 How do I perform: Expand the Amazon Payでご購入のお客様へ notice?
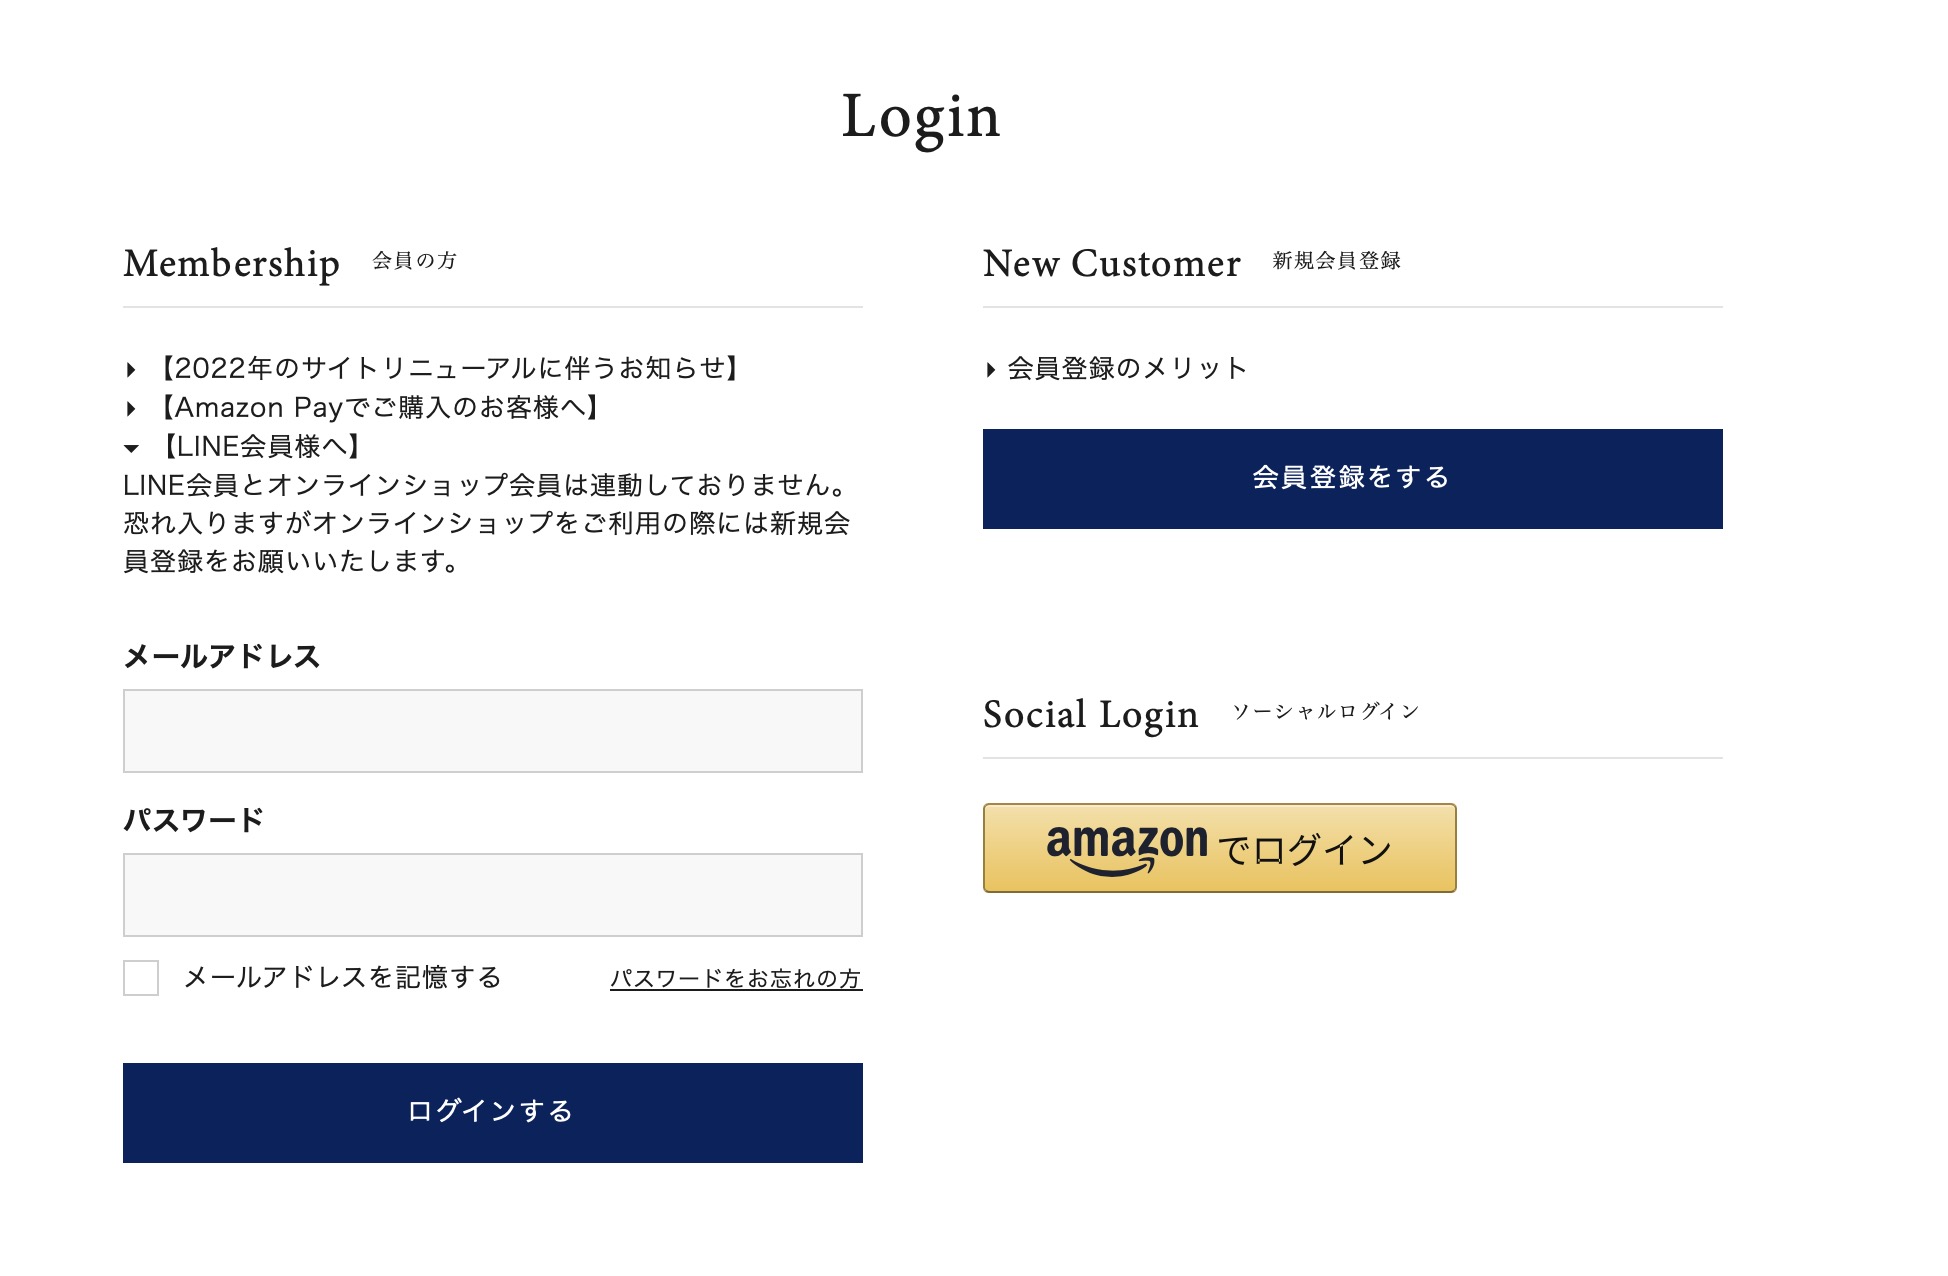click(x=380, y=408)
